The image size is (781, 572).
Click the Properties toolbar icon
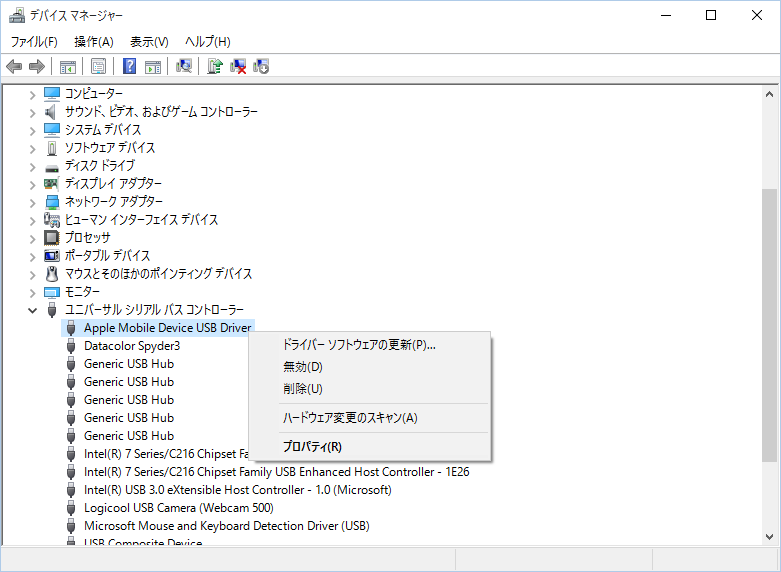[99, 67]
